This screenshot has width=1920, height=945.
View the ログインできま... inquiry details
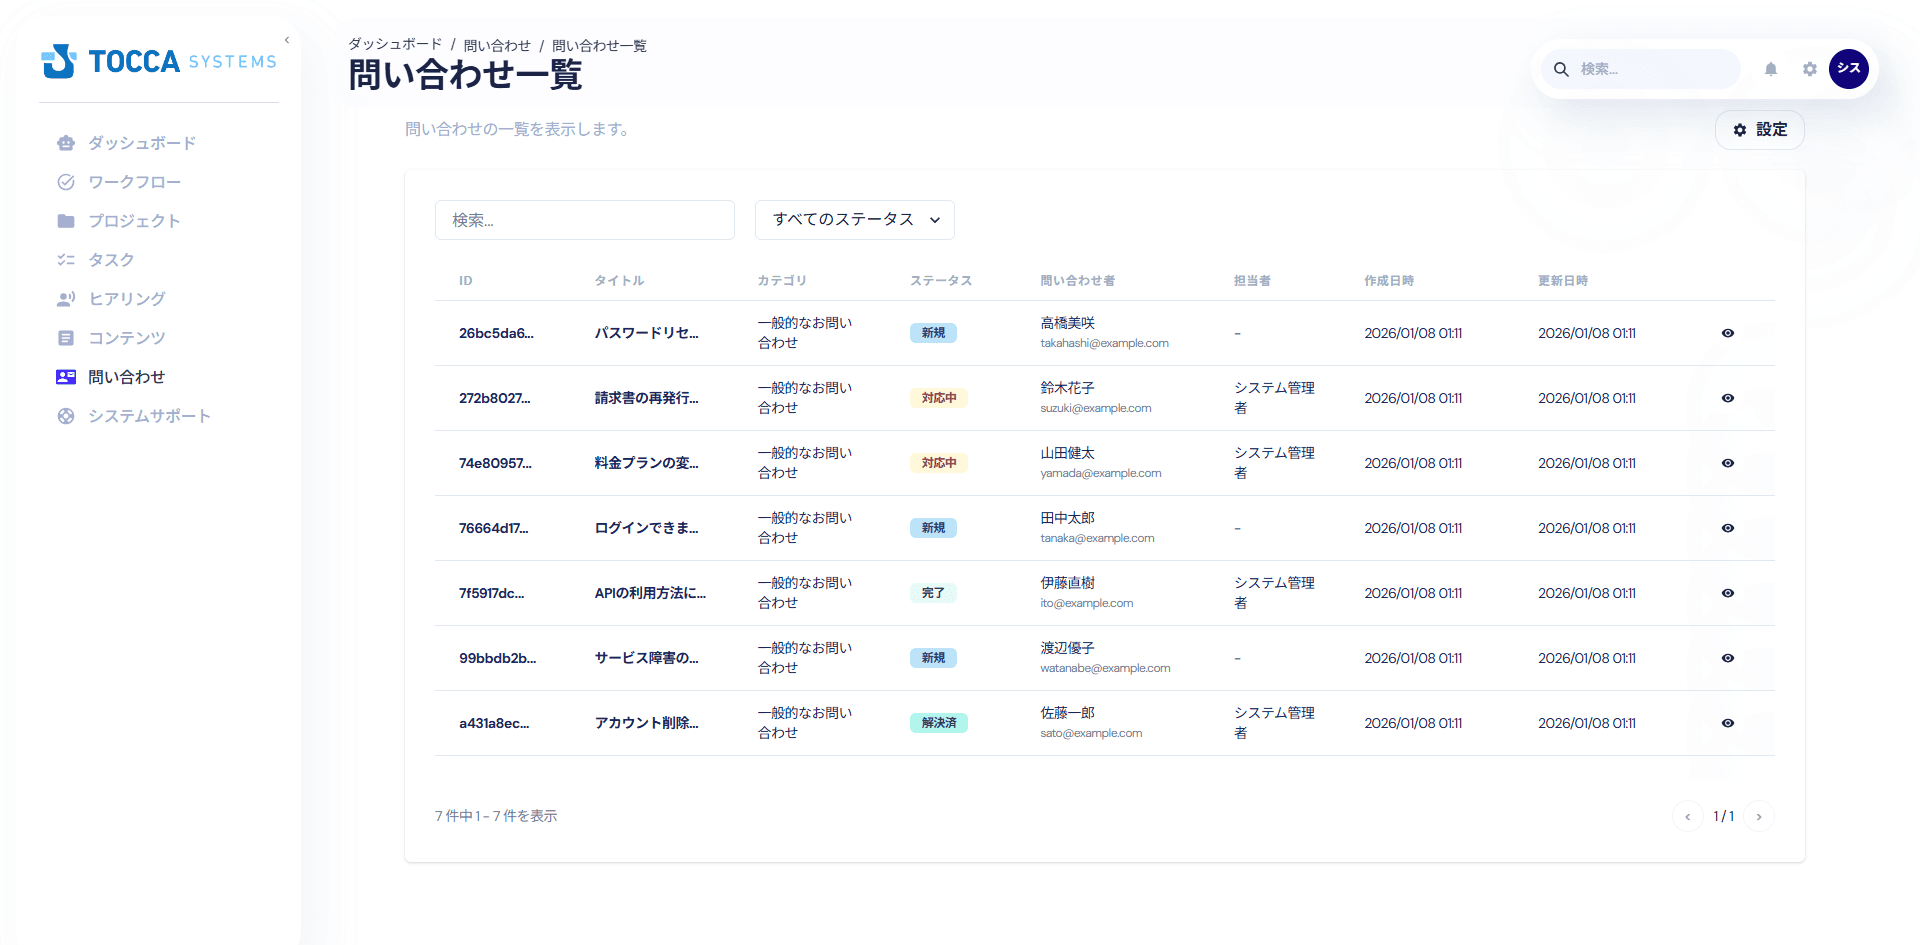click(1728, 528)
